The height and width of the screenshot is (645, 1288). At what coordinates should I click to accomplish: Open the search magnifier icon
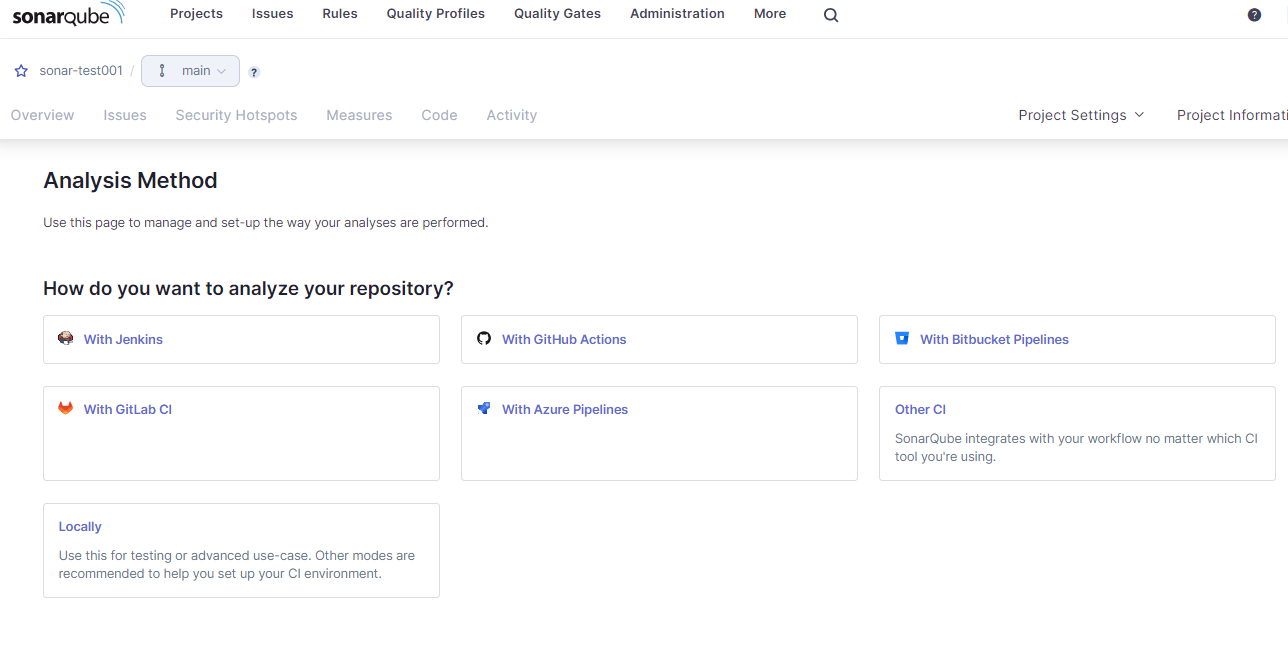(x=831, y=15)
